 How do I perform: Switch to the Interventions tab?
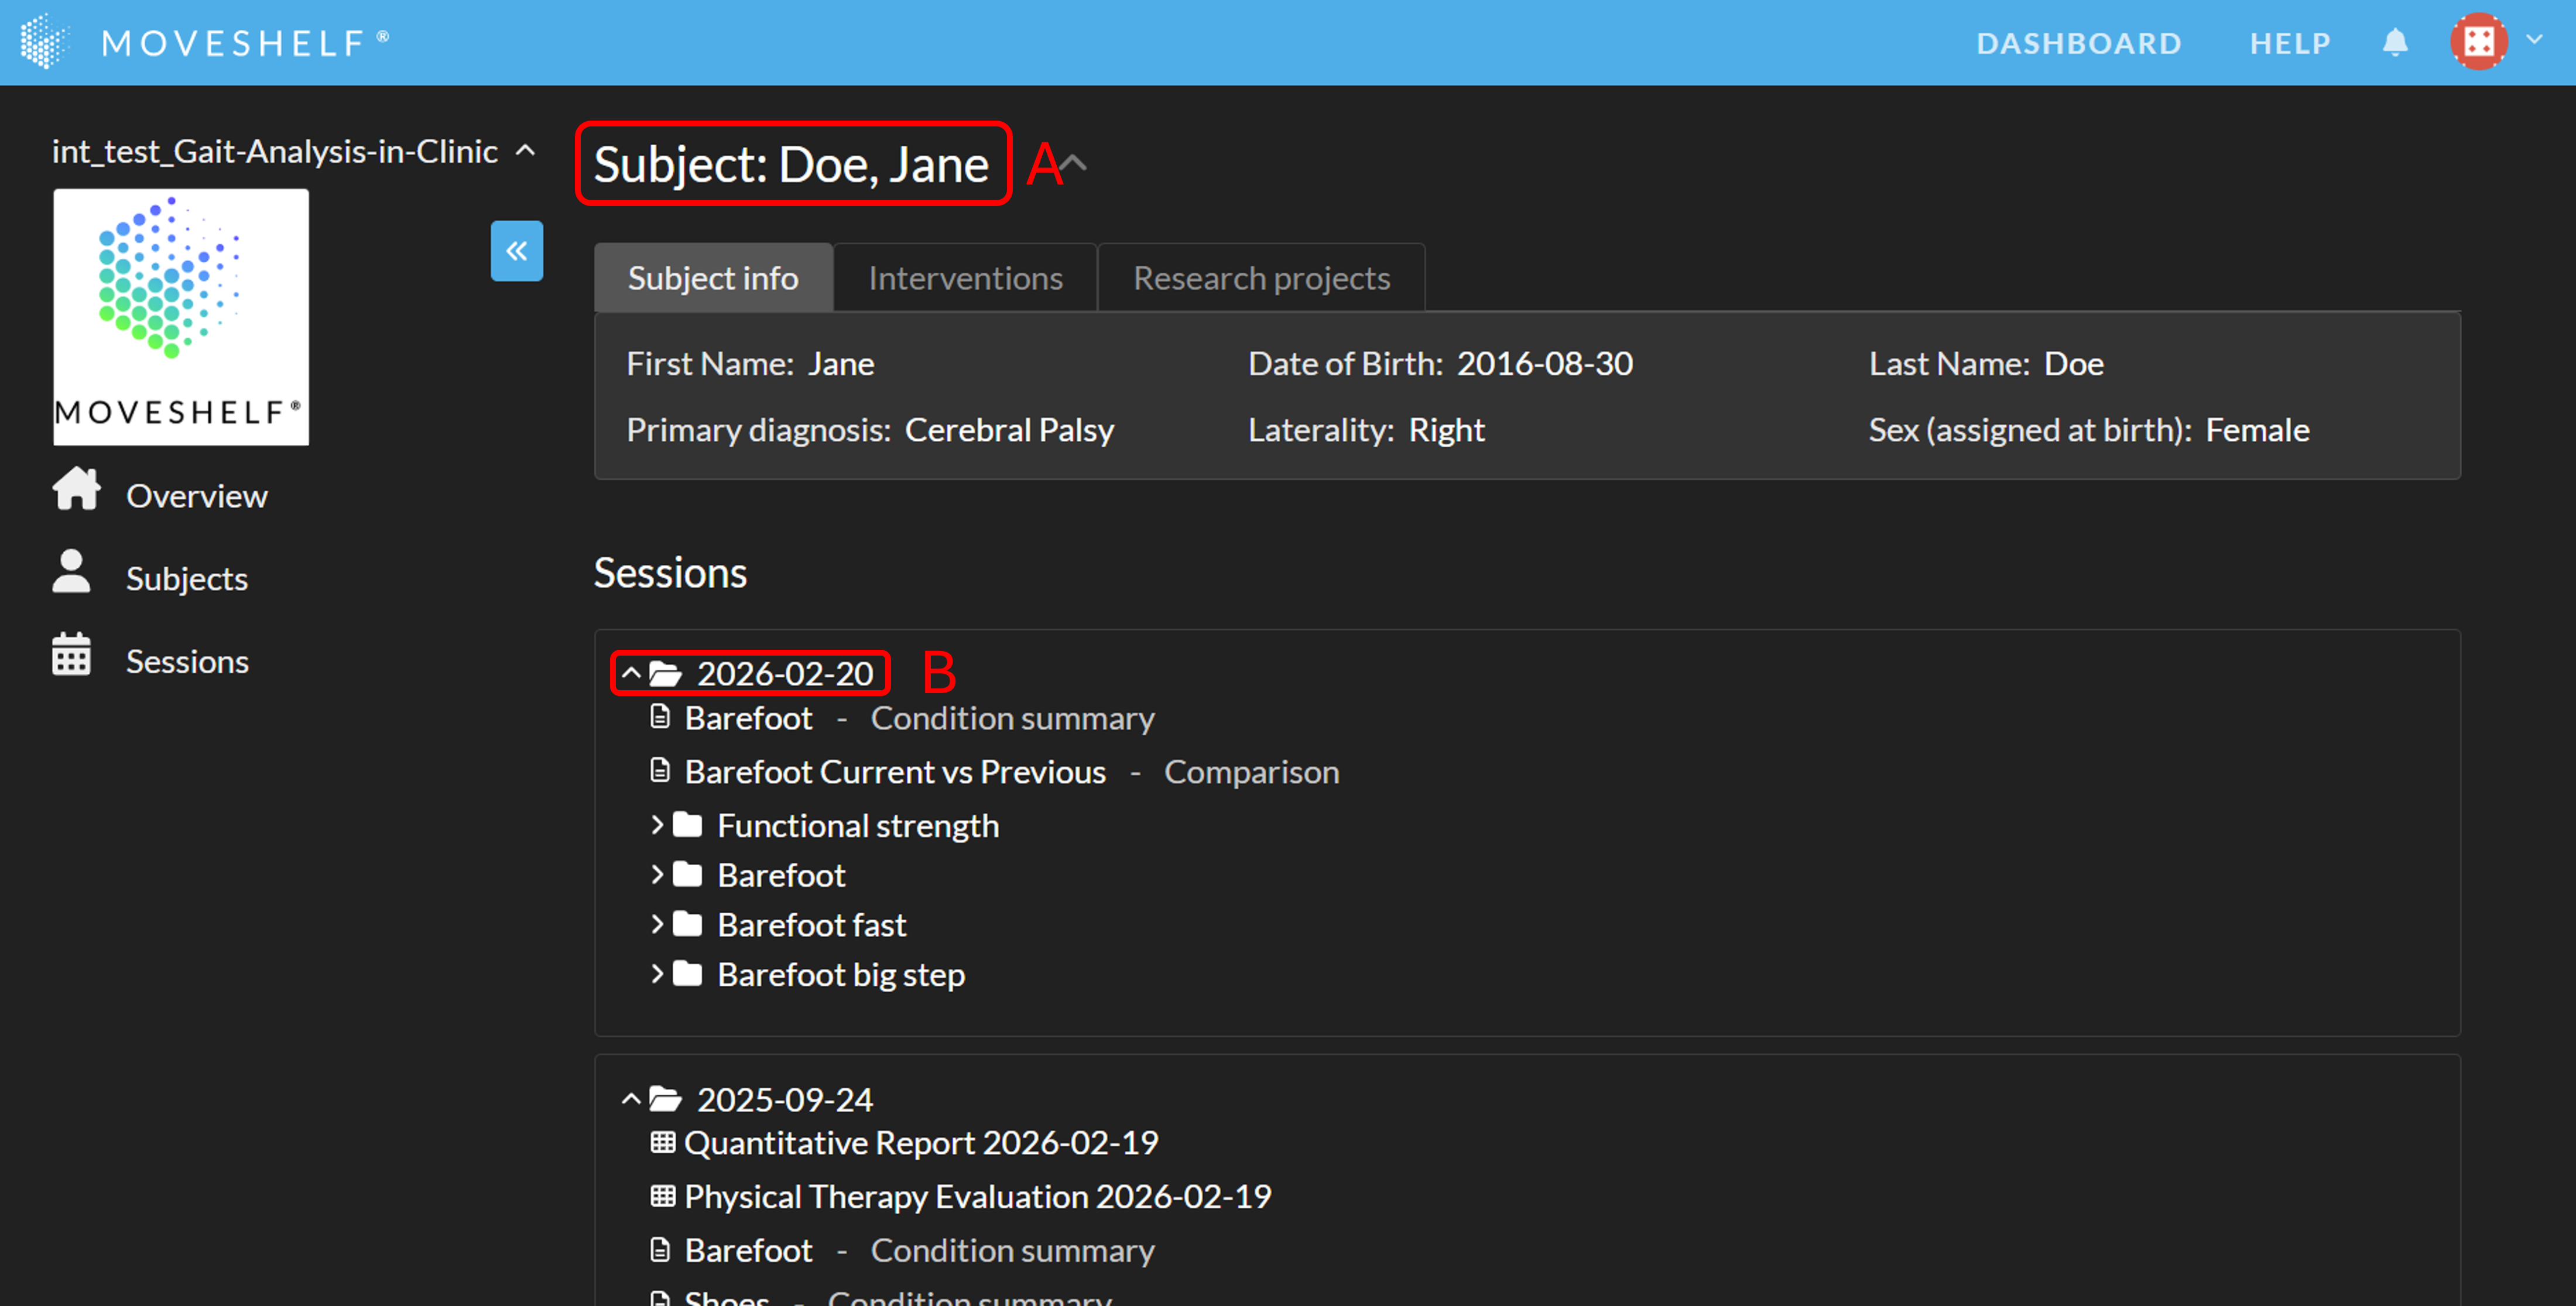point(964,278)
